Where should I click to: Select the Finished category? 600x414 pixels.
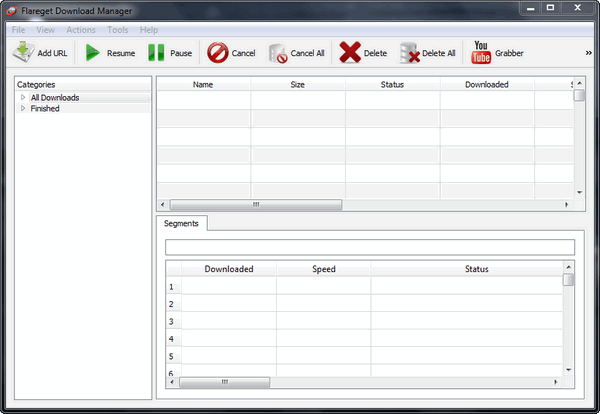click(x=45, y=109)
